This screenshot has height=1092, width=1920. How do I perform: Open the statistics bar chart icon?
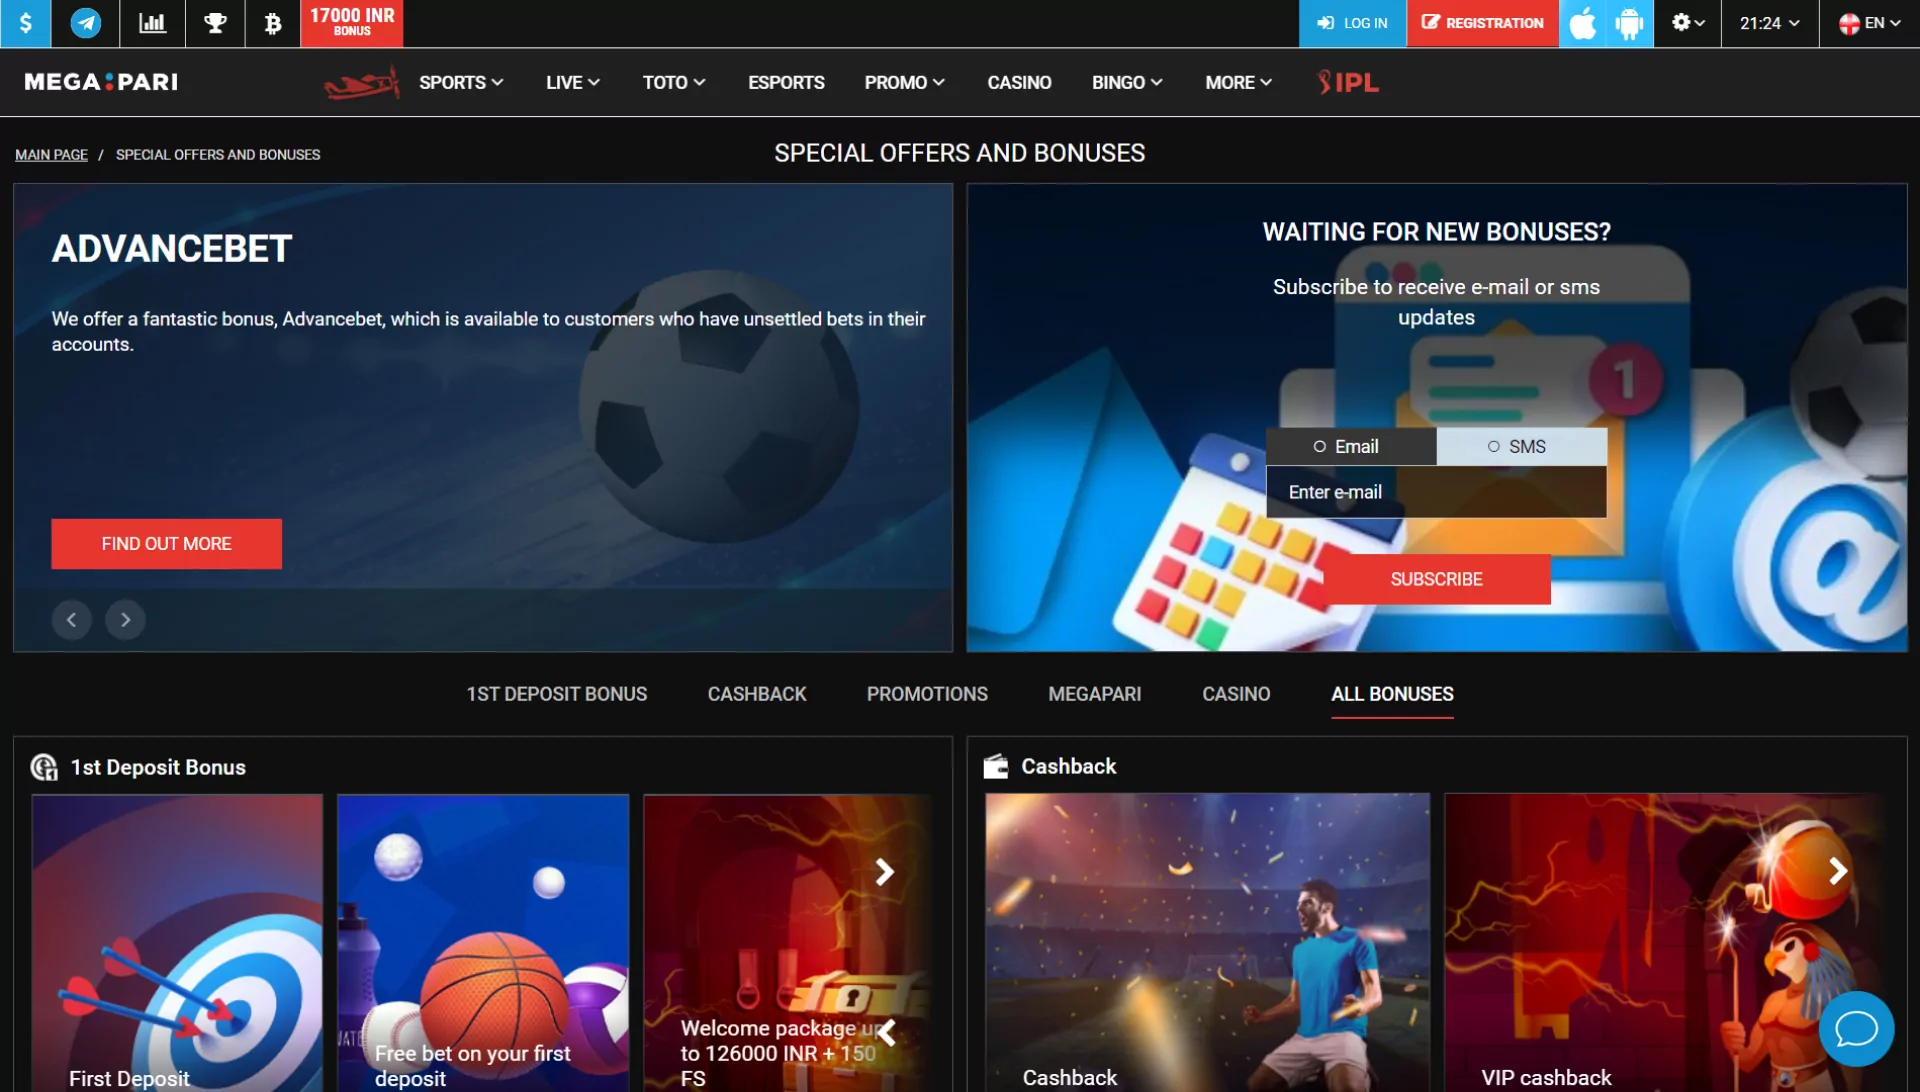152,23
